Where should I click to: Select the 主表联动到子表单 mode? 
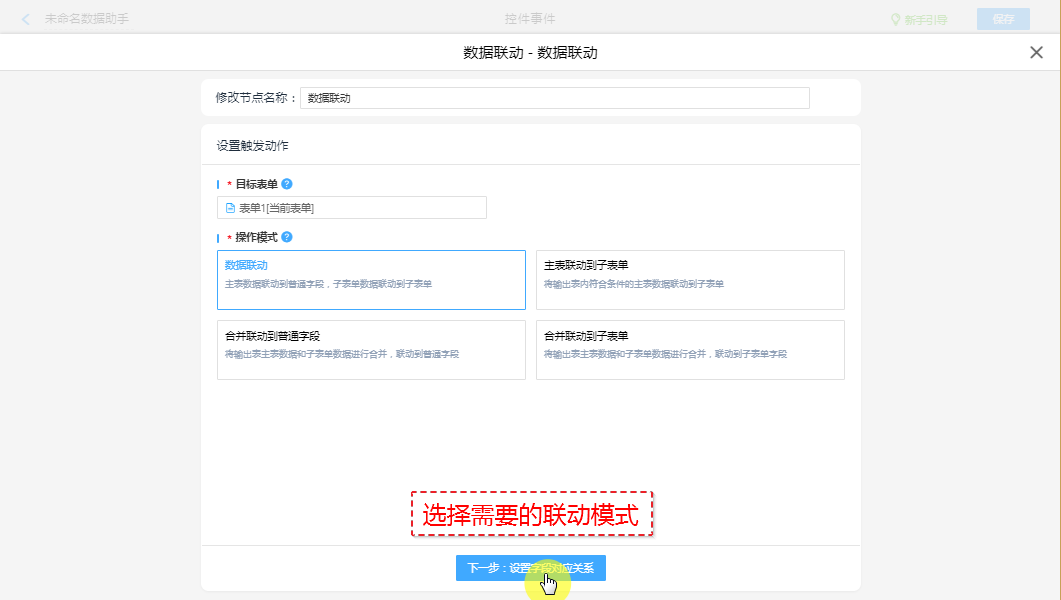click(x=690, y=280)
